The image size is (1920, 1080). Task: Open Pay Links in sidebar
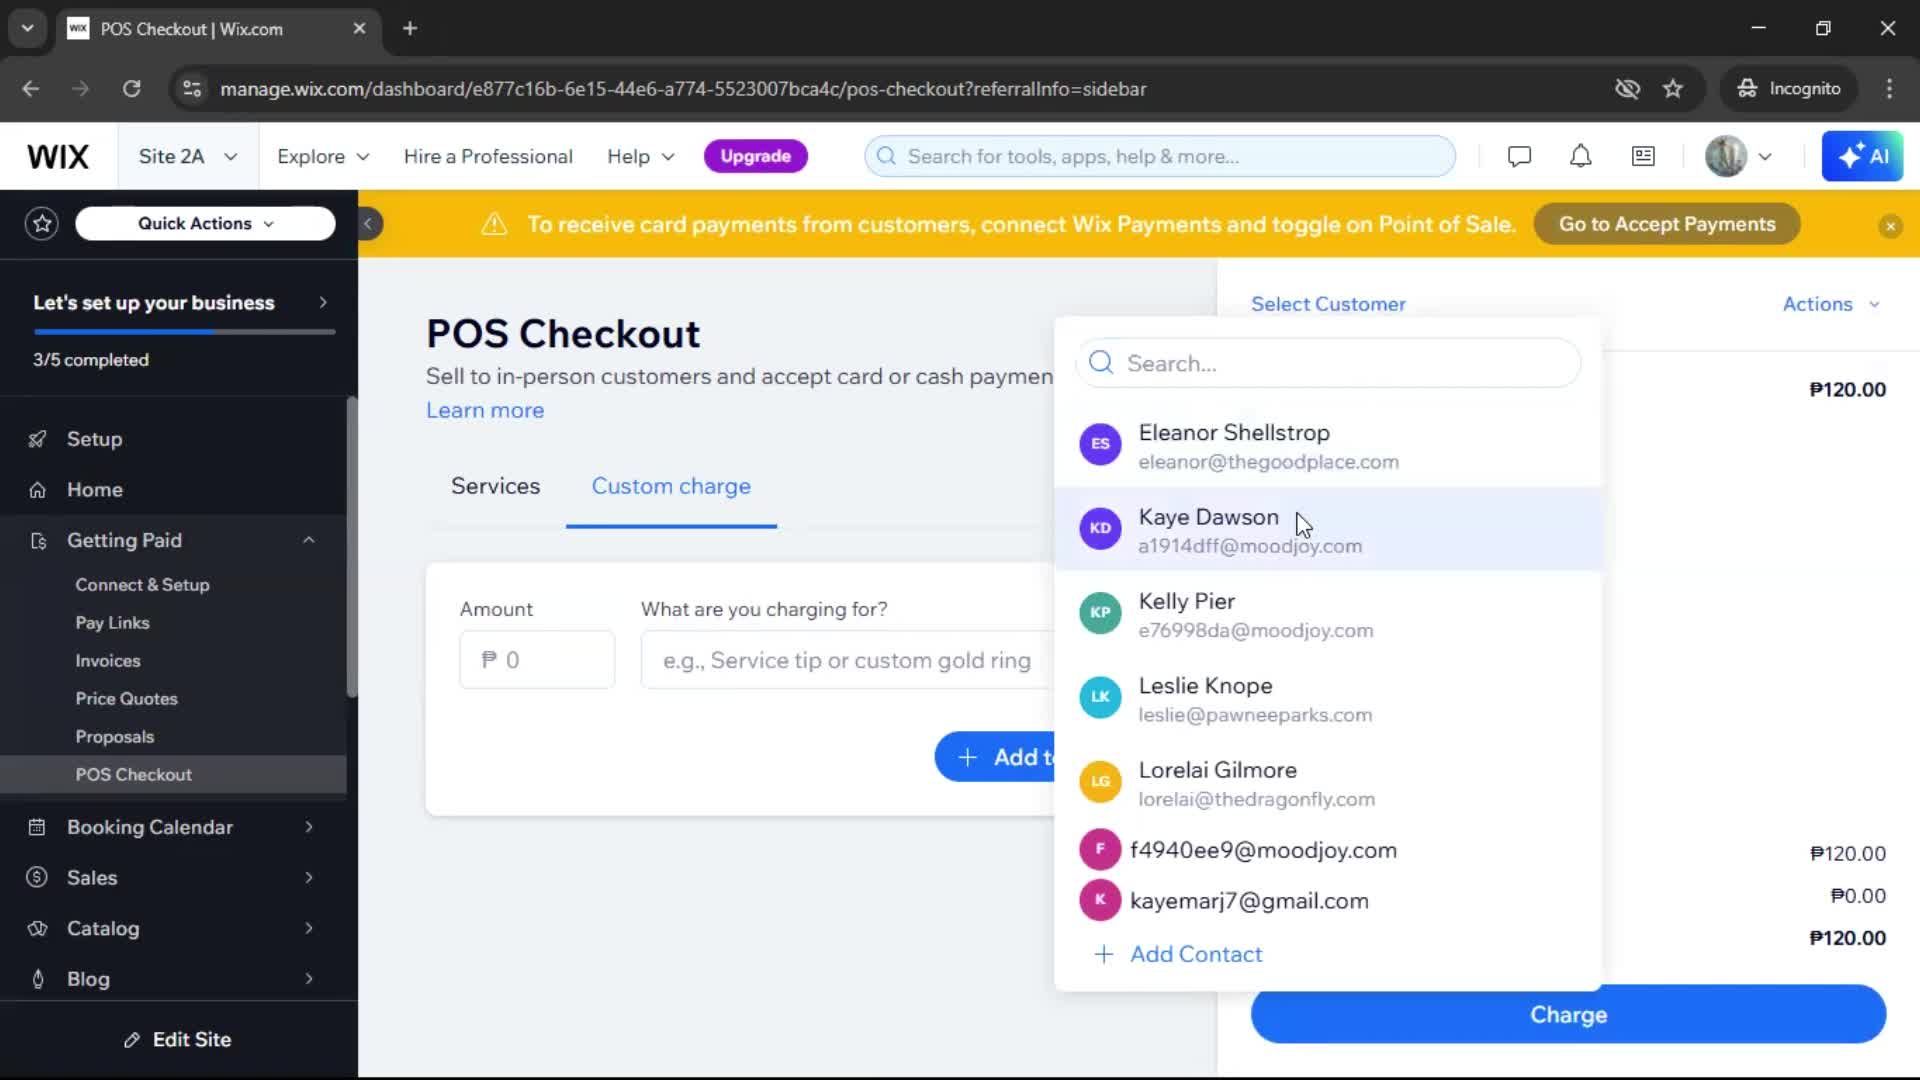click(112, 623)
